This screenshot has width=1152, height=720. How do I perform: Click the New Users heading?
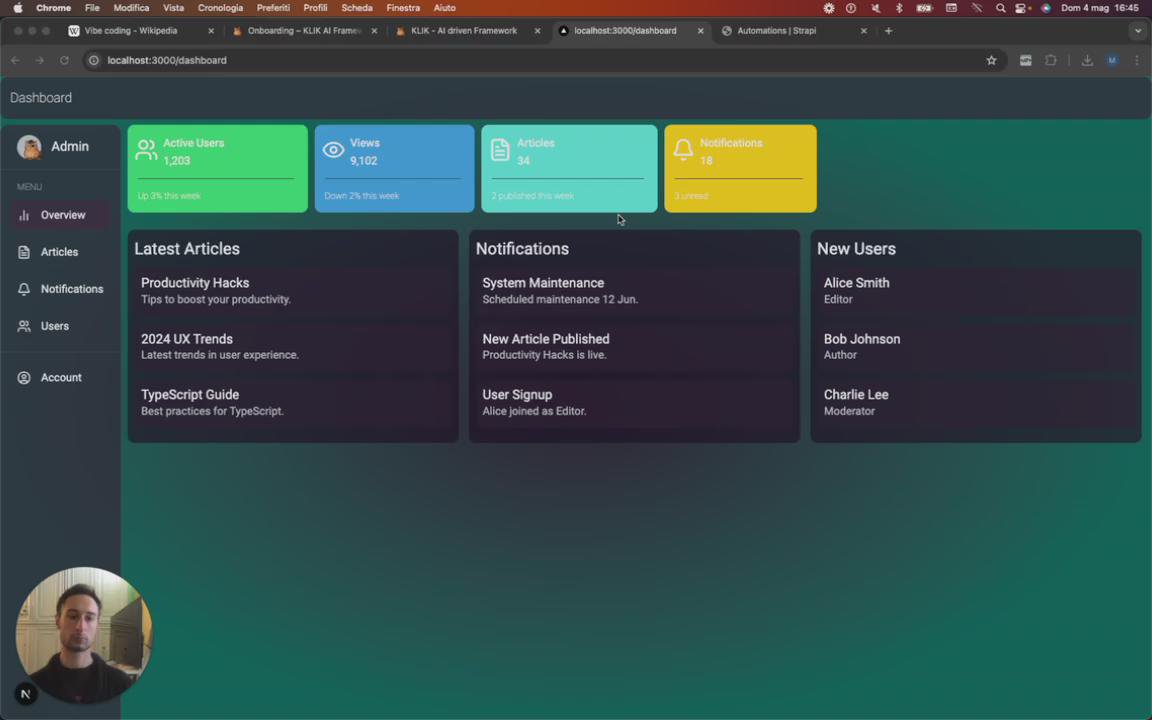click(857, 249)
